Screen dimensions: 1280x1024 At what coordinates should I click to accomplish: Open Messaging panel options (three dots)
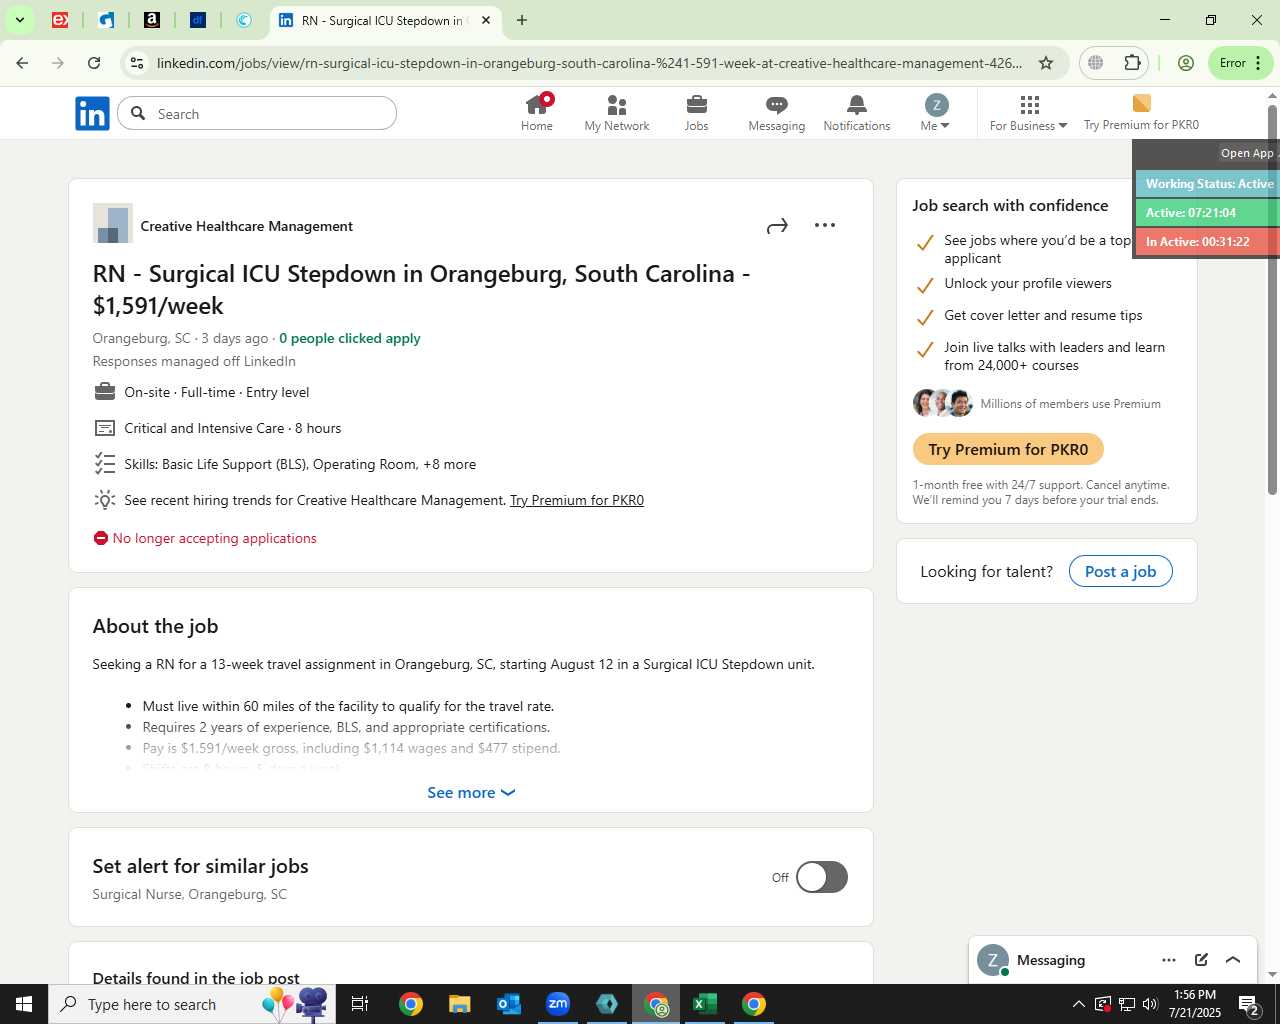click(1169, 960)
